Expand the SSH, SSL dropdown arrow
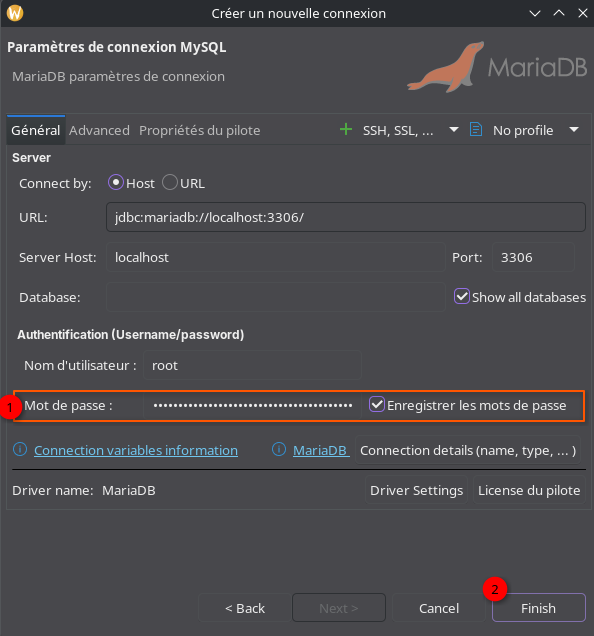 pyautogui.click(x=454, y=130)
